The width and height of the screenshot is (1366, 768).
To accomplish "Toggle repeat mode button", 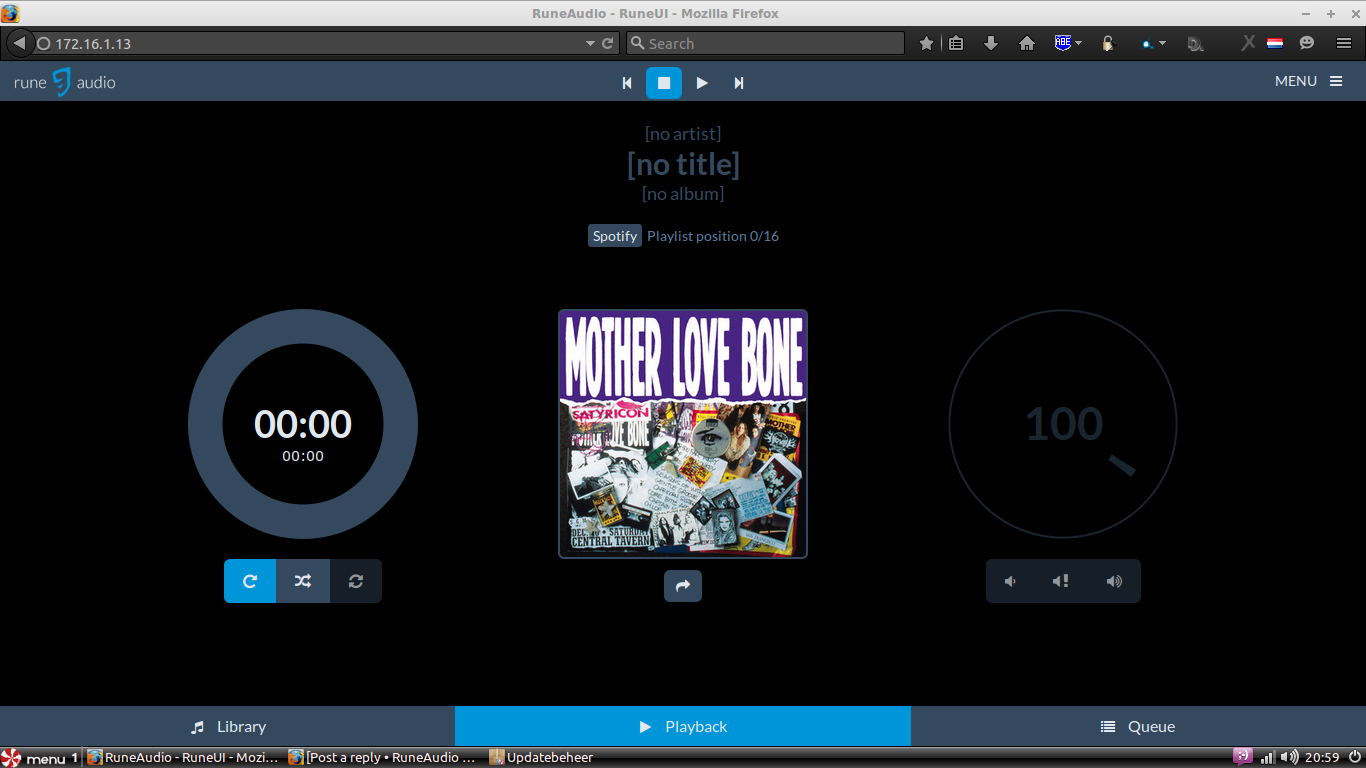I will tap(250, 581).
